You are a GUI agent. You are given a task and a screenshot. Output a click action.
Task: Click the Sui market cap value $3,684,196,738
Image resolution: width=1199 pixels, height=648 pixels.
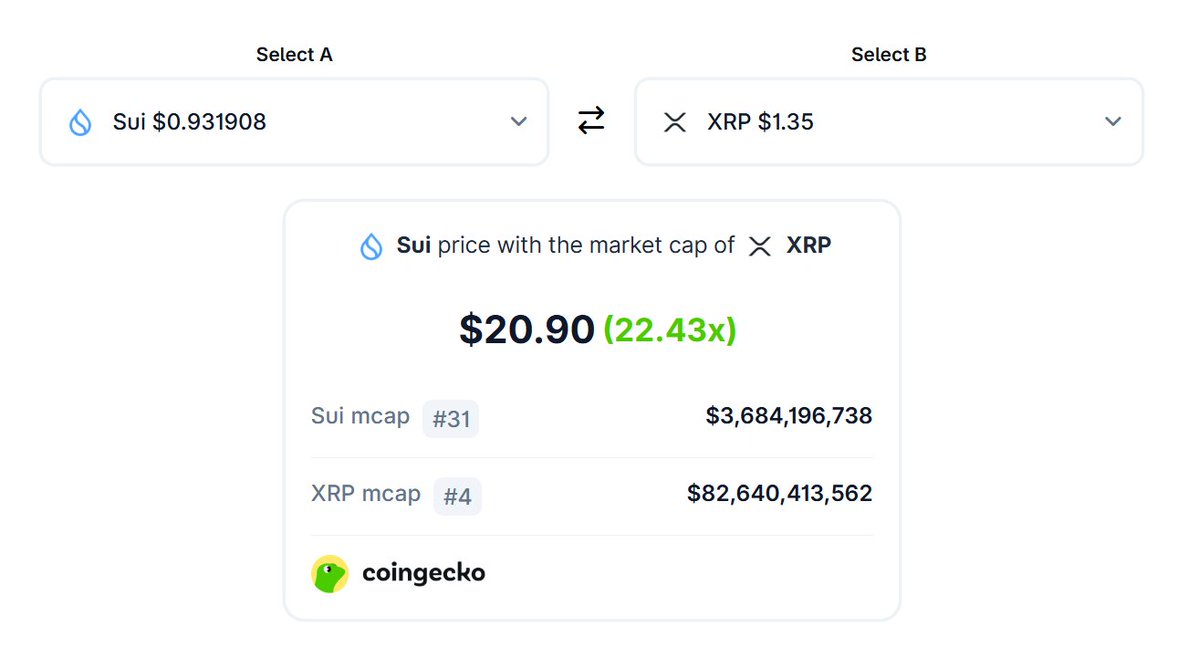(x=789, y=416)
